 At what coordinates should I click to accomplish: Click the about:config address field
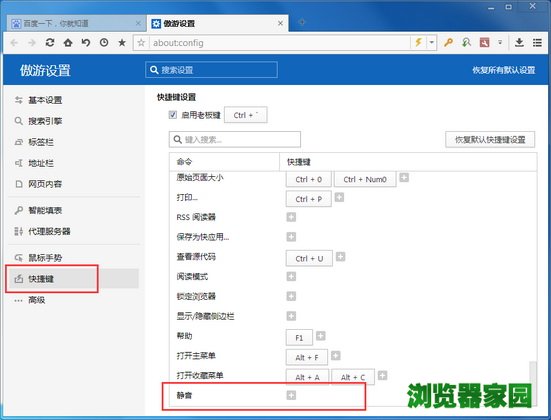point(279,43)
